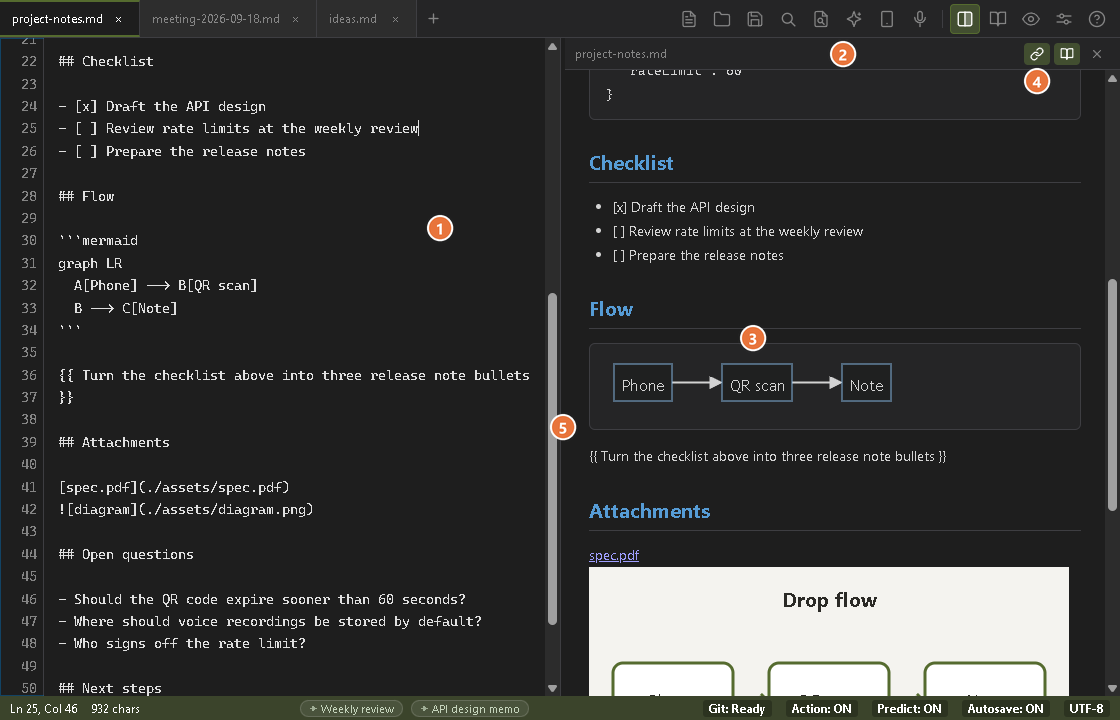Close the meeting-2026-09-18.md tab
The width and height of the screenshot is (1120, 720).
pos(296,19)
